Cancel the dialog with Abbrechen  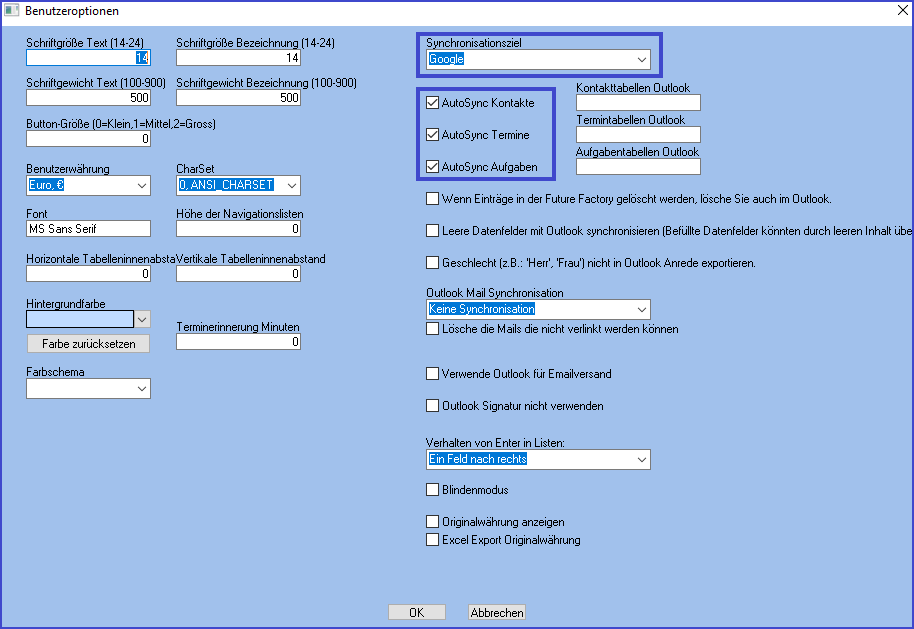click(496, 612)
